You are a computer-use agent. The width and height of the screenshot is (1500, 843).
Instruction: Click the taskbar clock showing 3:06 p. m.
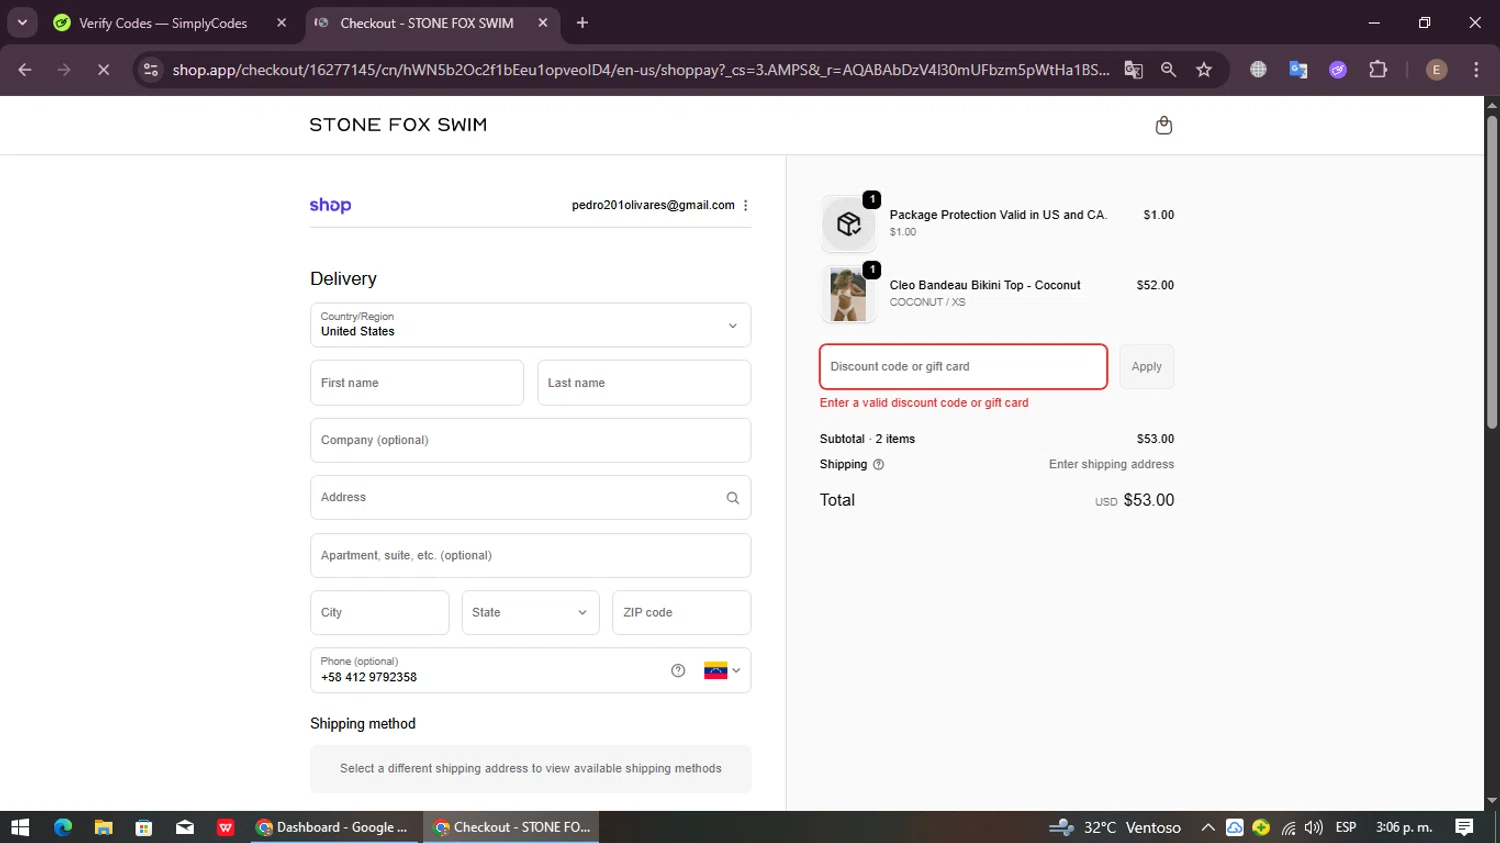point(1404,827)
